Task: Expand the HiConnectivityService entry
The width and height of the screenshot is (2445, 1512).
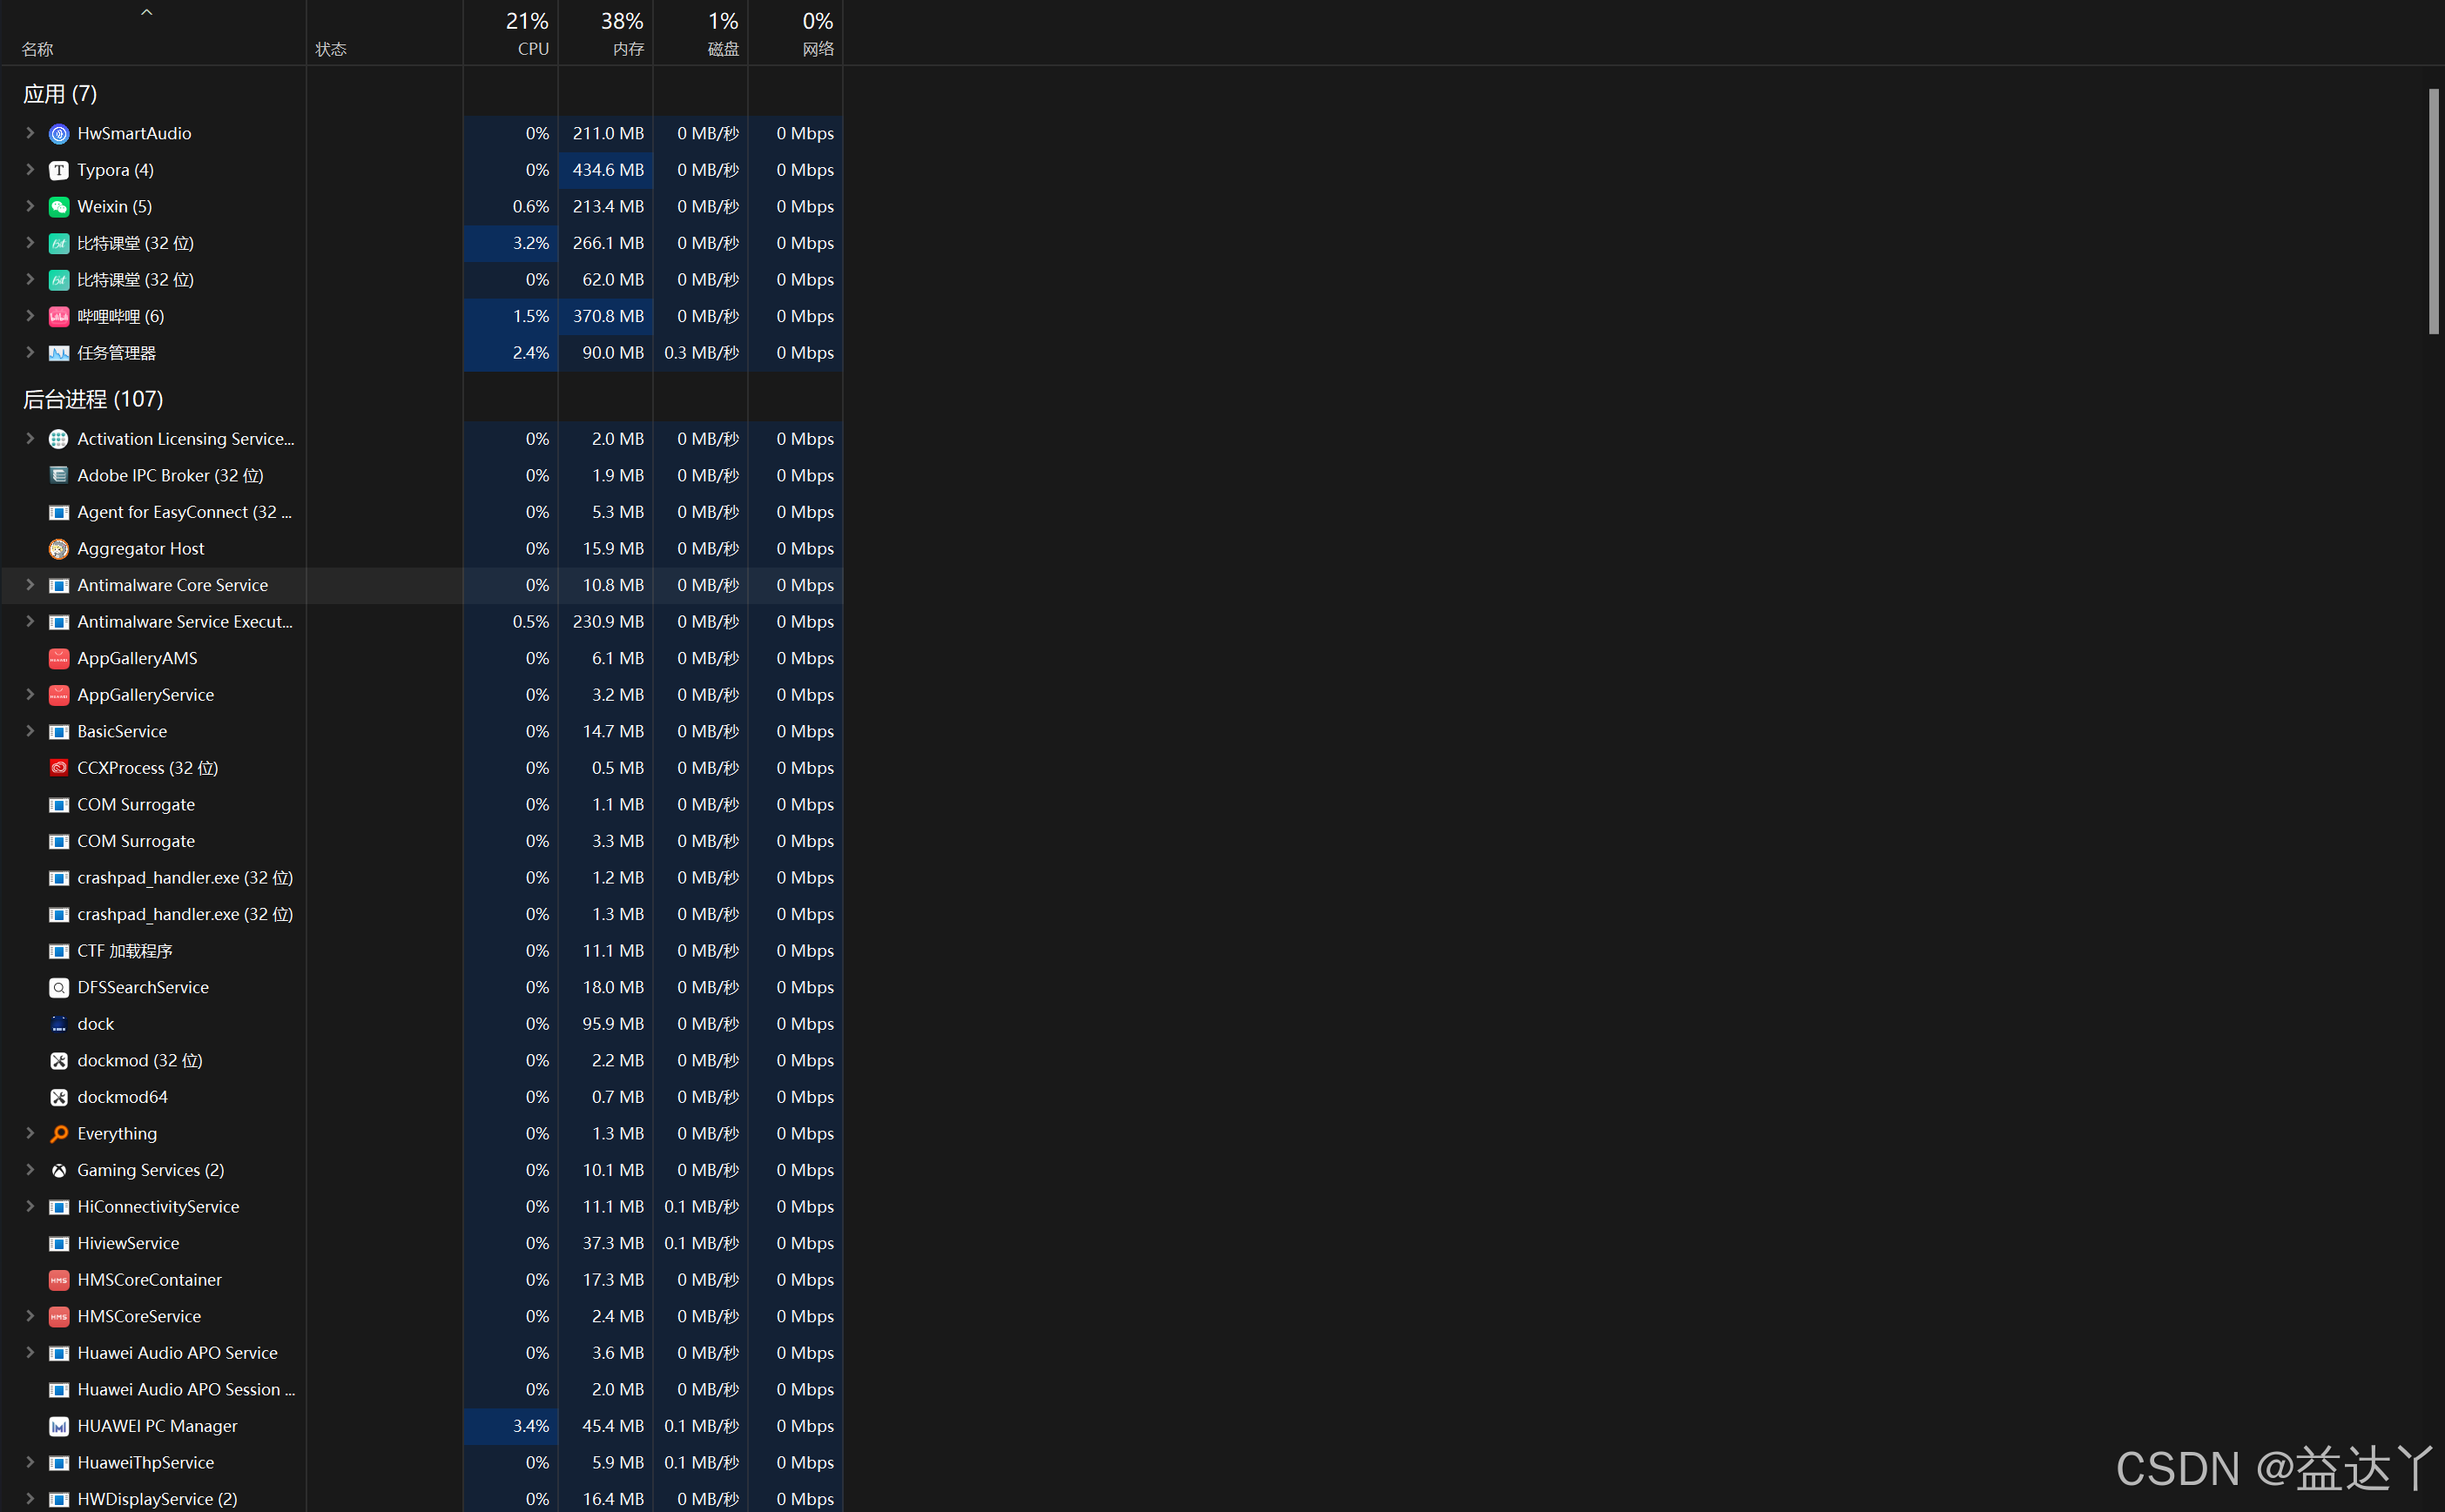Action: pos(30,1207)
